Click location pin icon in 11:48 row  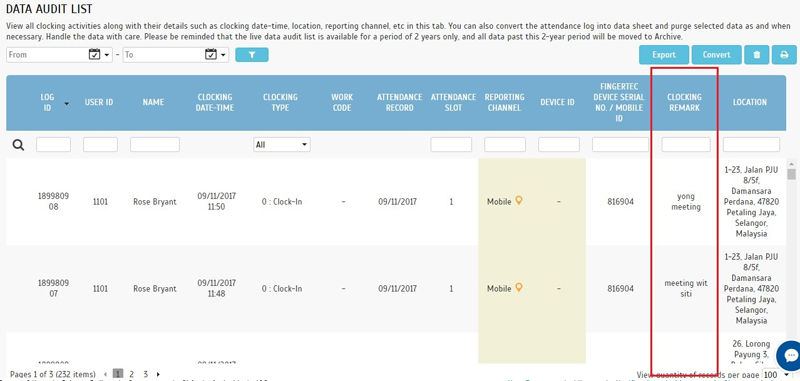[x=519, y=288]
